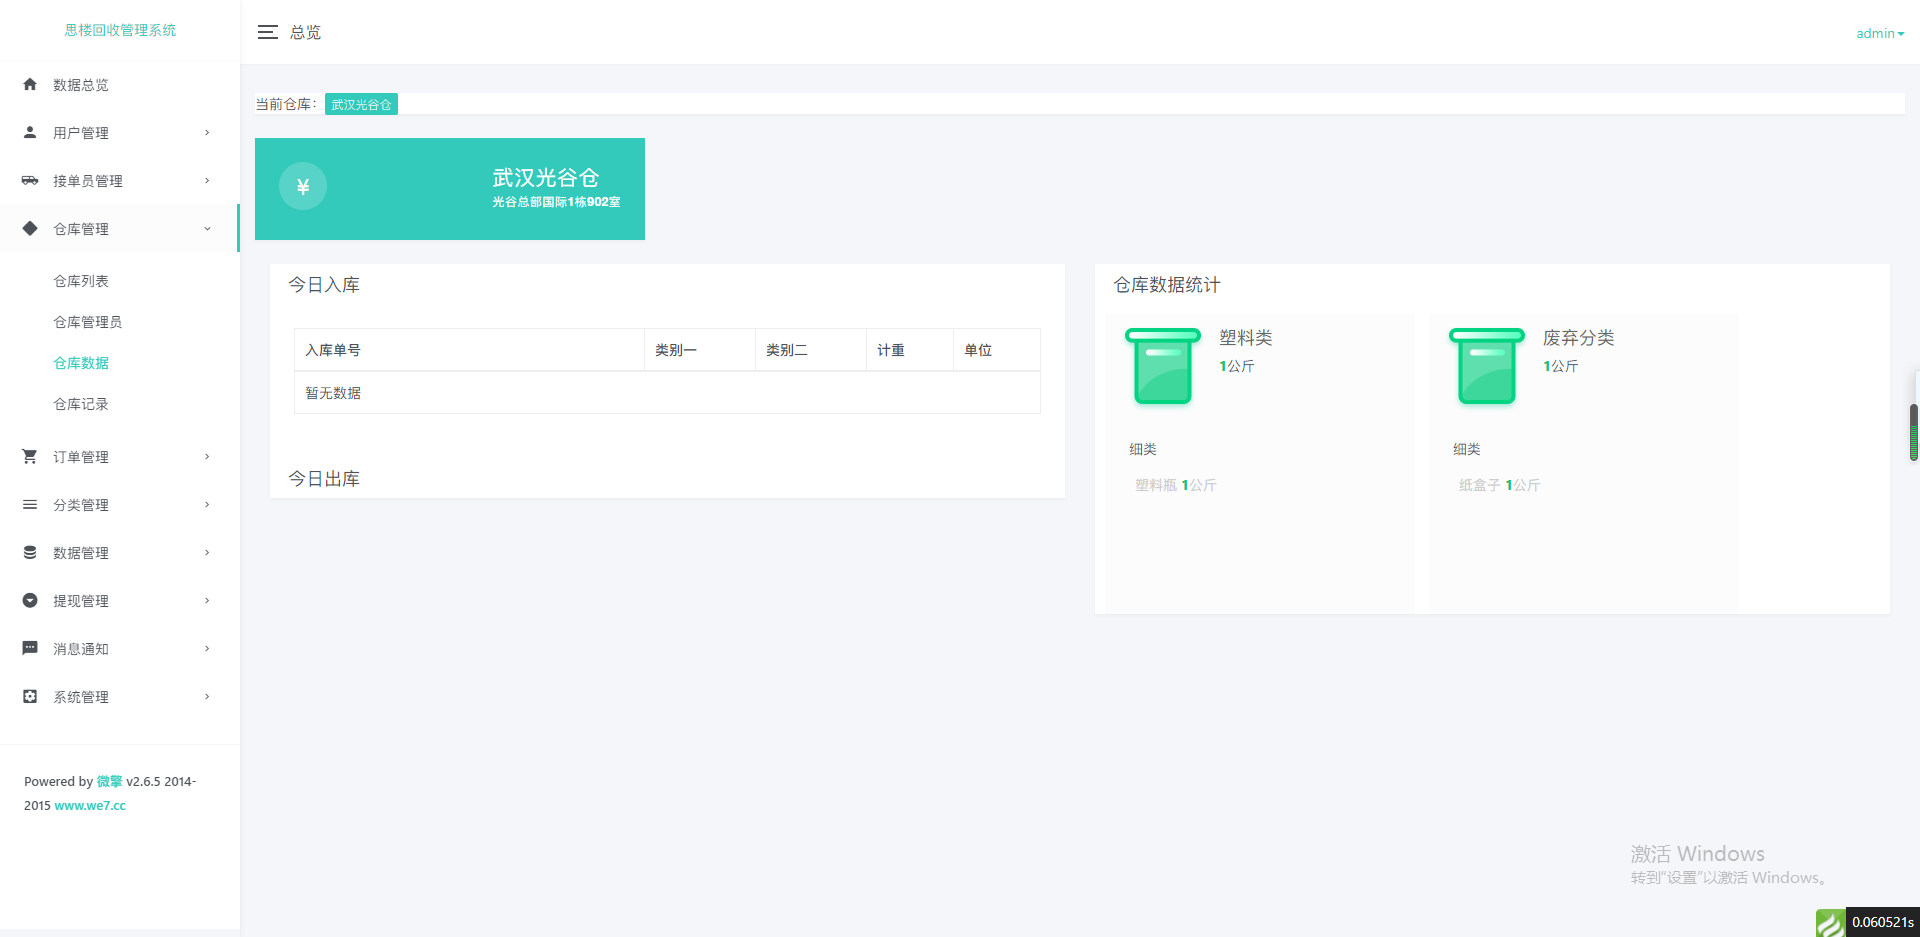
Task: Click the 武汉光谷仓 current warehouse tag
Action: 361,104
